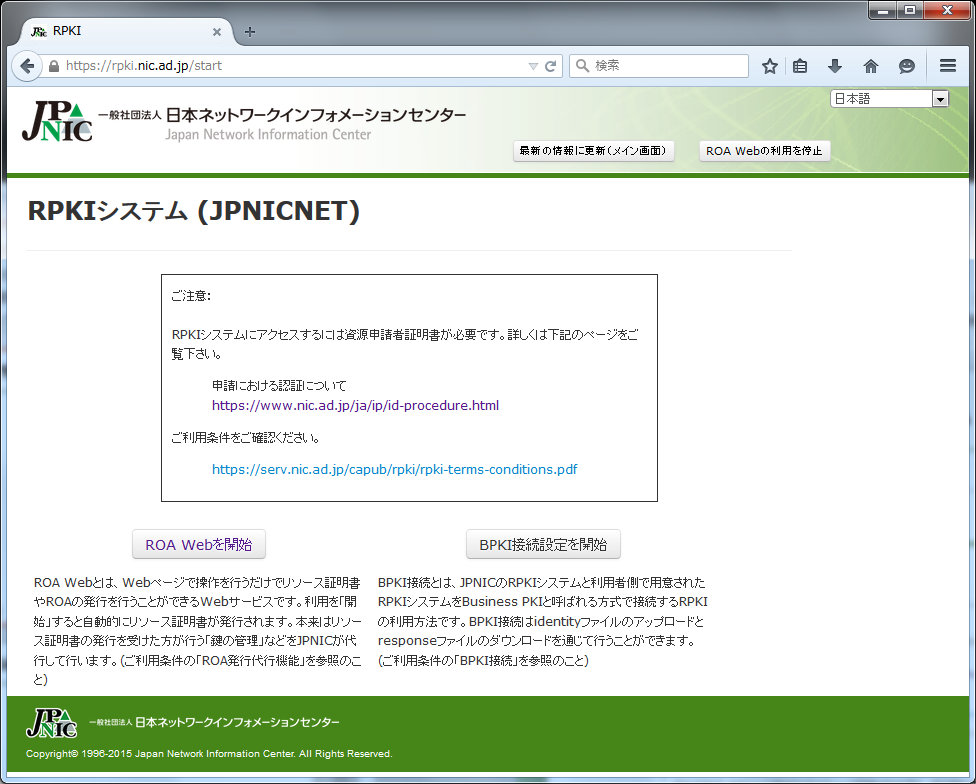Click the footer copyright text
Viewport: 976px width, 784px height.
tap(209, 754)
